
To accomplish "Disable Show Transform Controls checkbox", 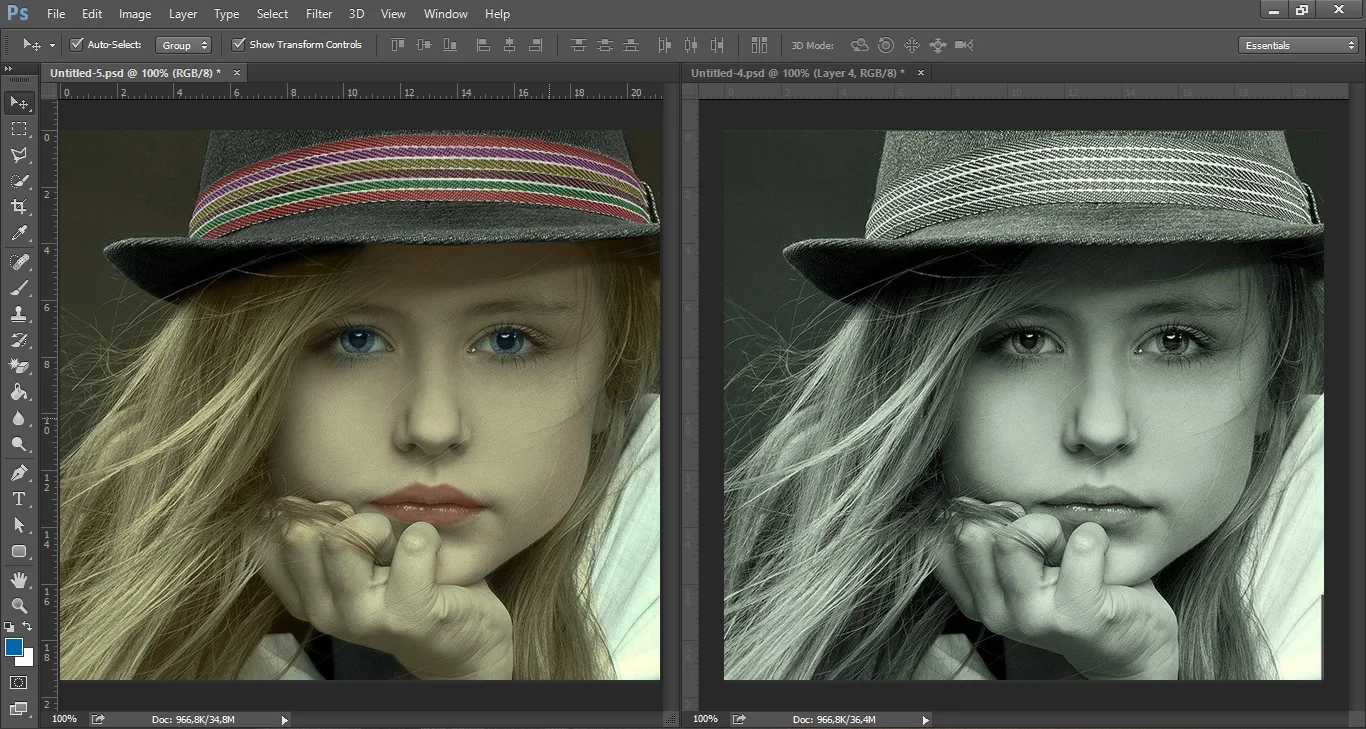I will coord(239,45).
